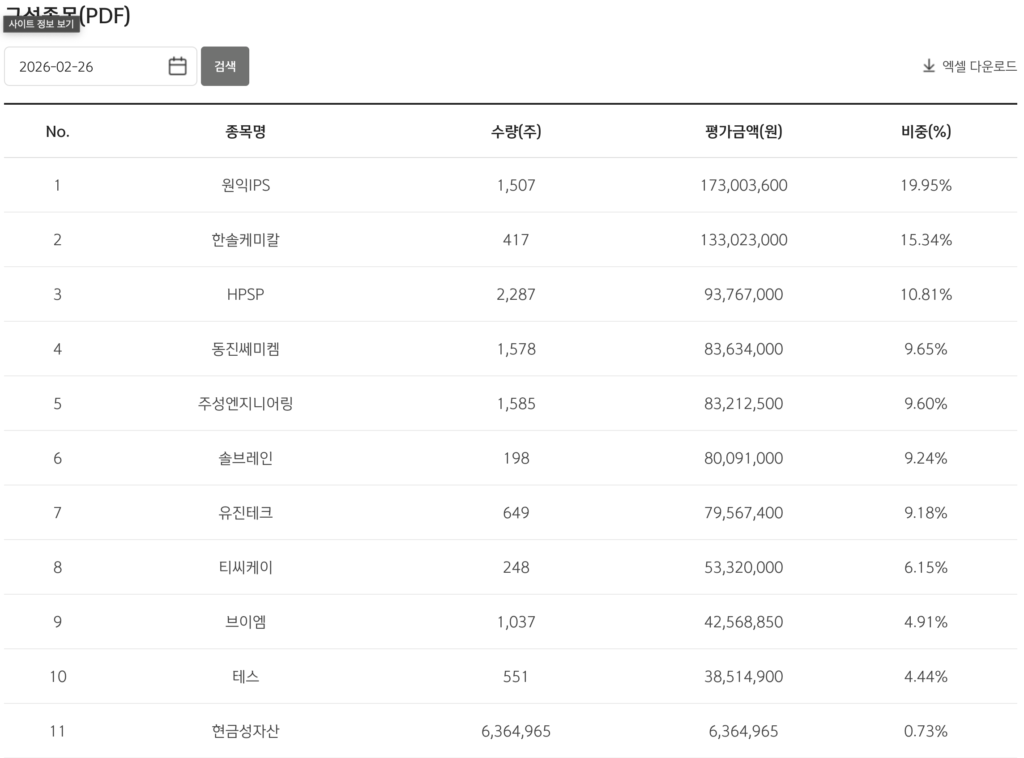Viewport: 1024px width, 758px height.
Task: Click the No. column header
Action: 58,131
